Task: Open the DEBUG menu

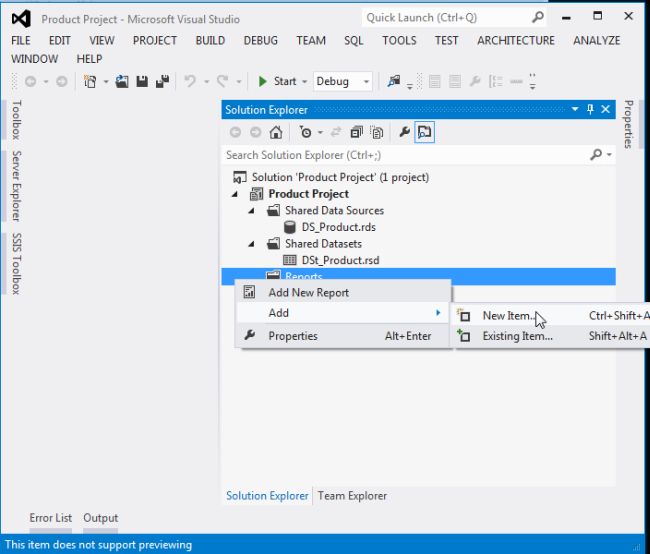Action: click(260, 40)
